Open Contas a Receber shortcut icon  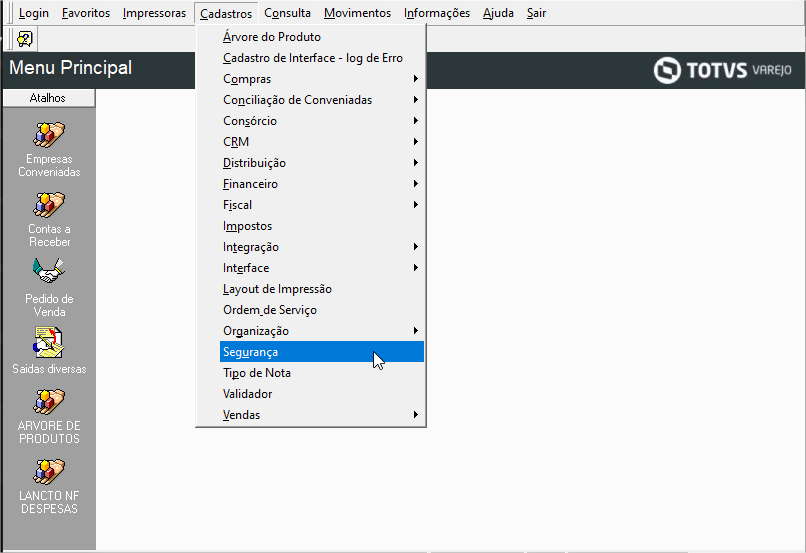(x=49, y=205)
